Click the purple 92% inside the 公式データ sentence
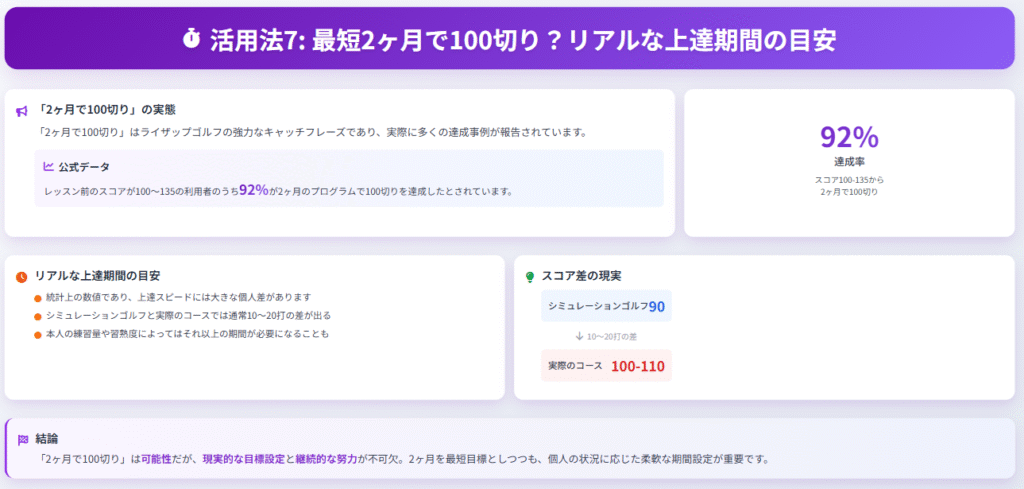The width and height of the screenshot is (1024, 489). (253, 190)
